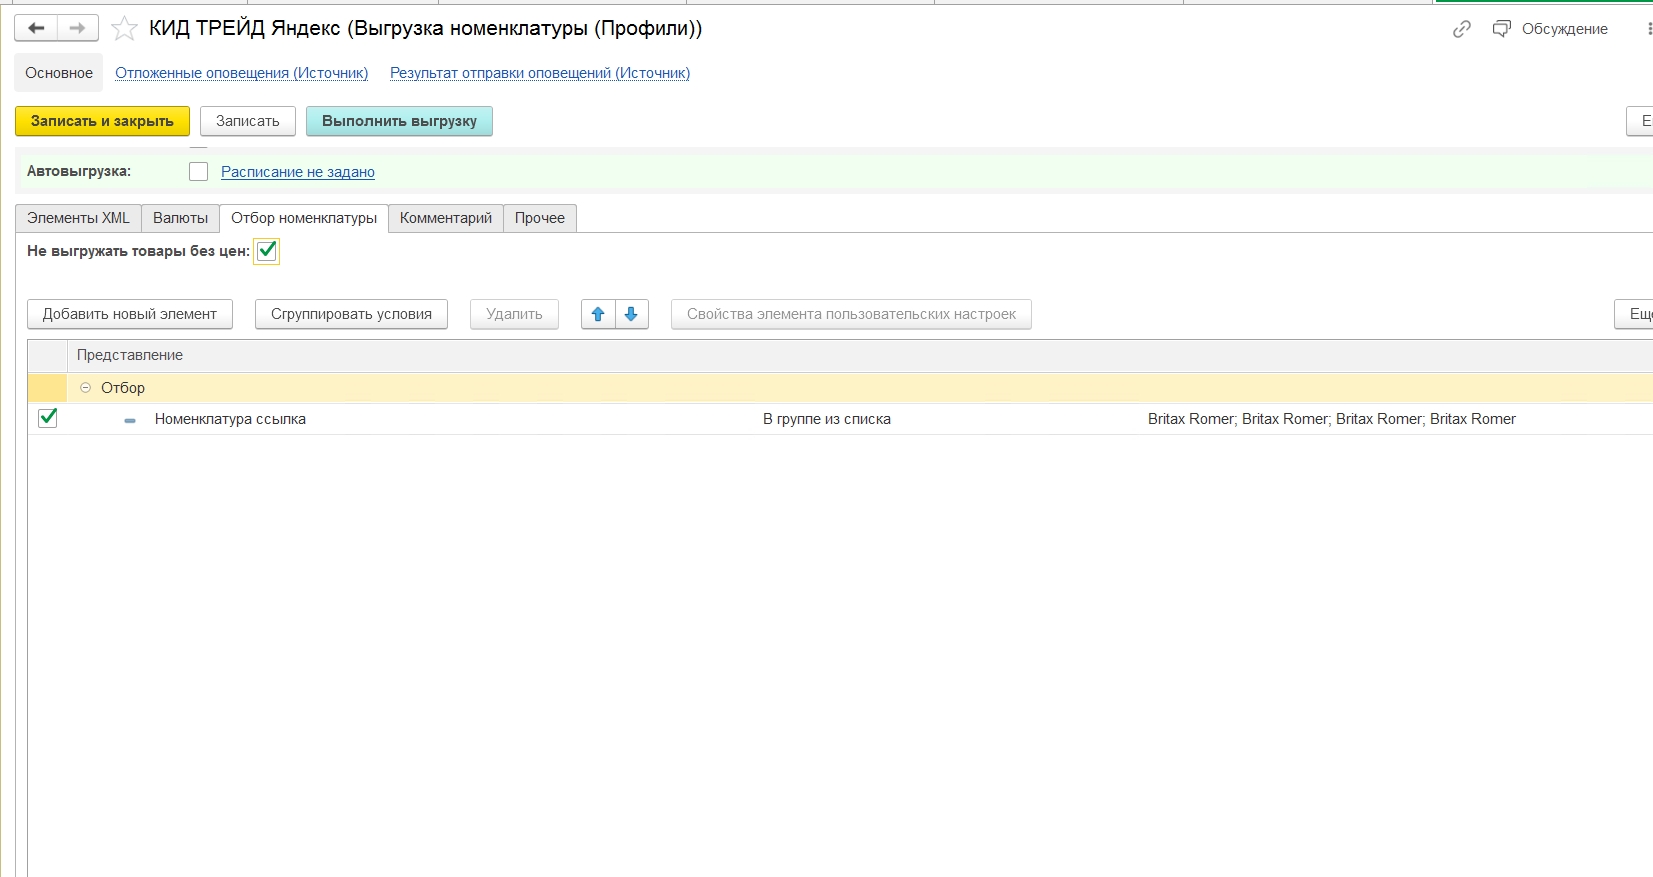Uncheck Не выгружать товары без цен
This screenshot has height=877, width=1653.
267,251
